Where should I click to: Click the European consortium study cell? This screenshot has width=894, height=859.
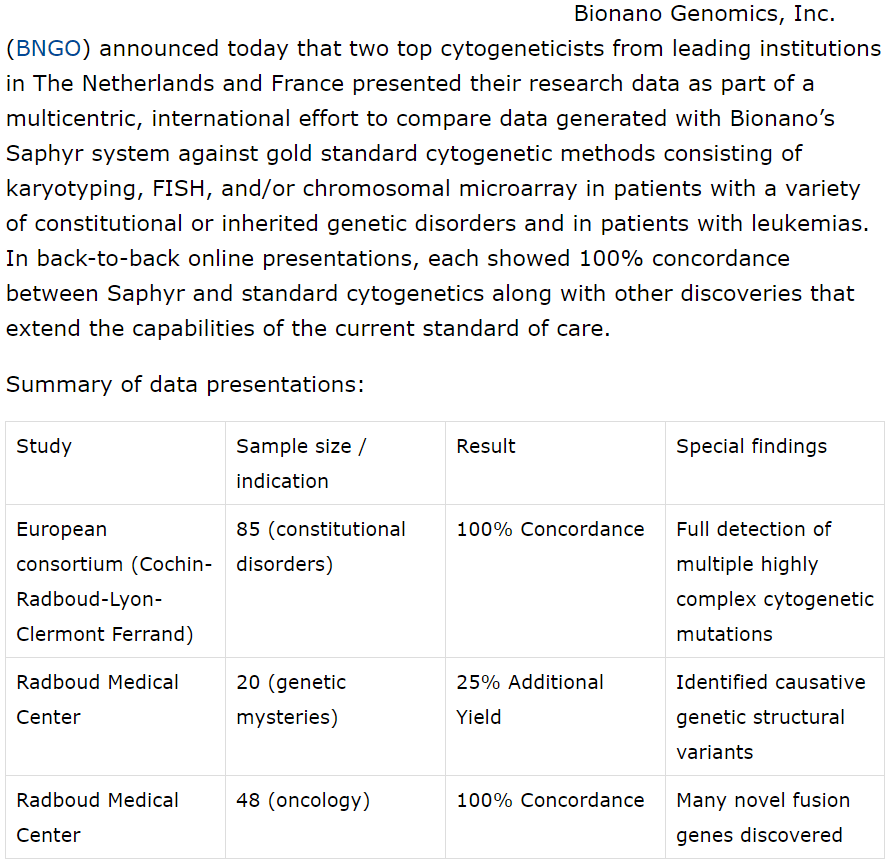pyautogui.click(x=114, y=581)
